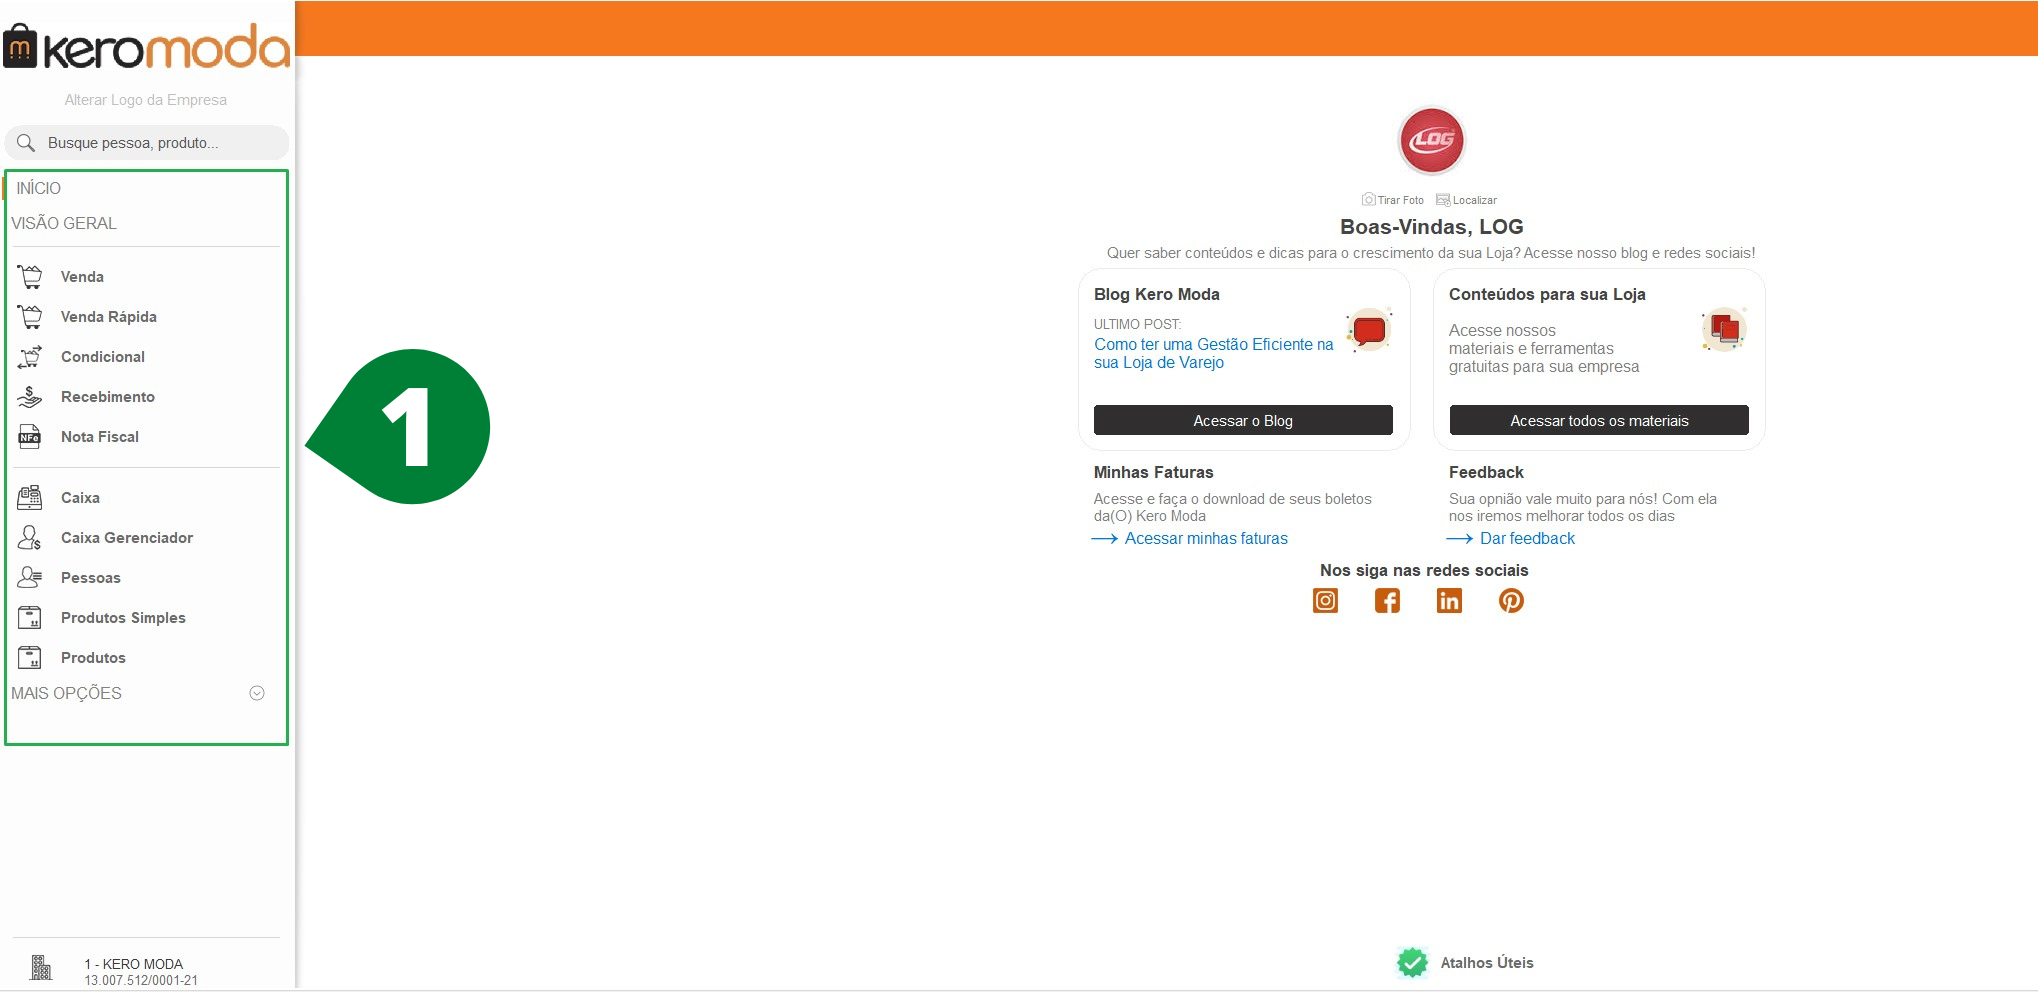
Task: Open Venda menu entry
Action: [82, 277]
